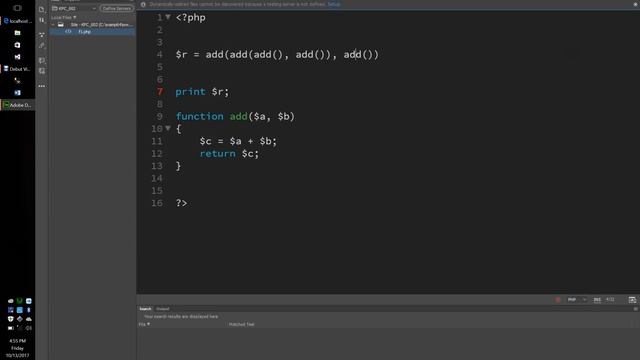Click the Open Documents icon in Dreamweaver toolbar
Screen dimensions: 640x360
click(x=42, y=9)
